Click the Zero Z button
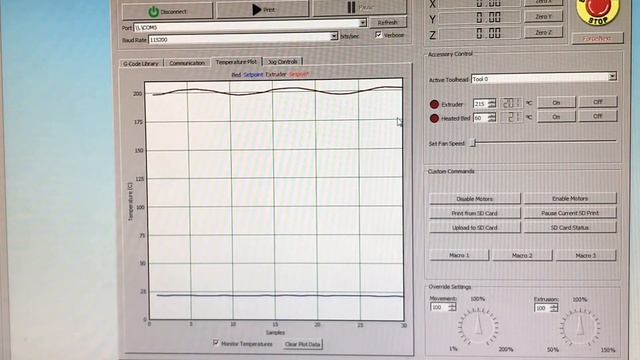The height and width of the screenshot is (360, 640). click(543, 32)
